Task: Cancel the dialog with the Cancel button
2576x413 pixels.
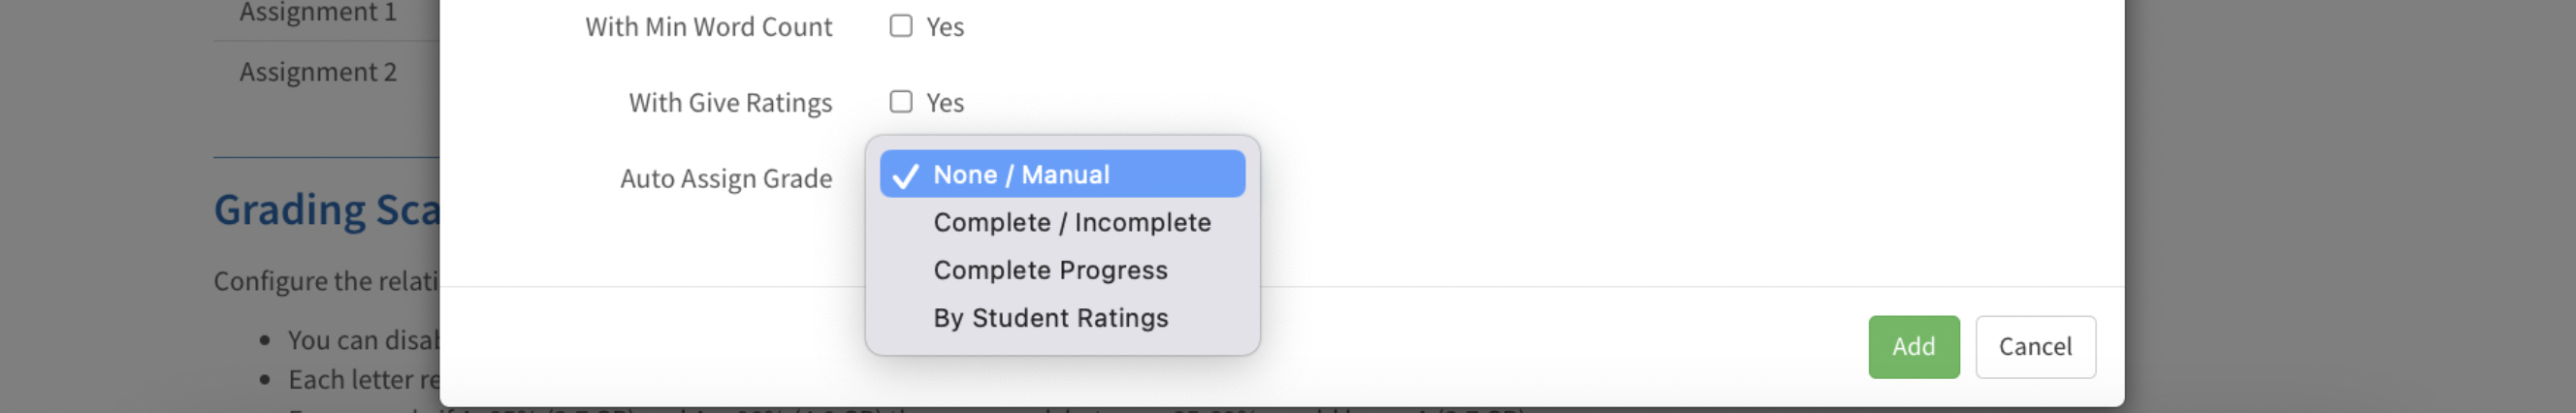Action: pyautogui.click(x=2035, y=347)
